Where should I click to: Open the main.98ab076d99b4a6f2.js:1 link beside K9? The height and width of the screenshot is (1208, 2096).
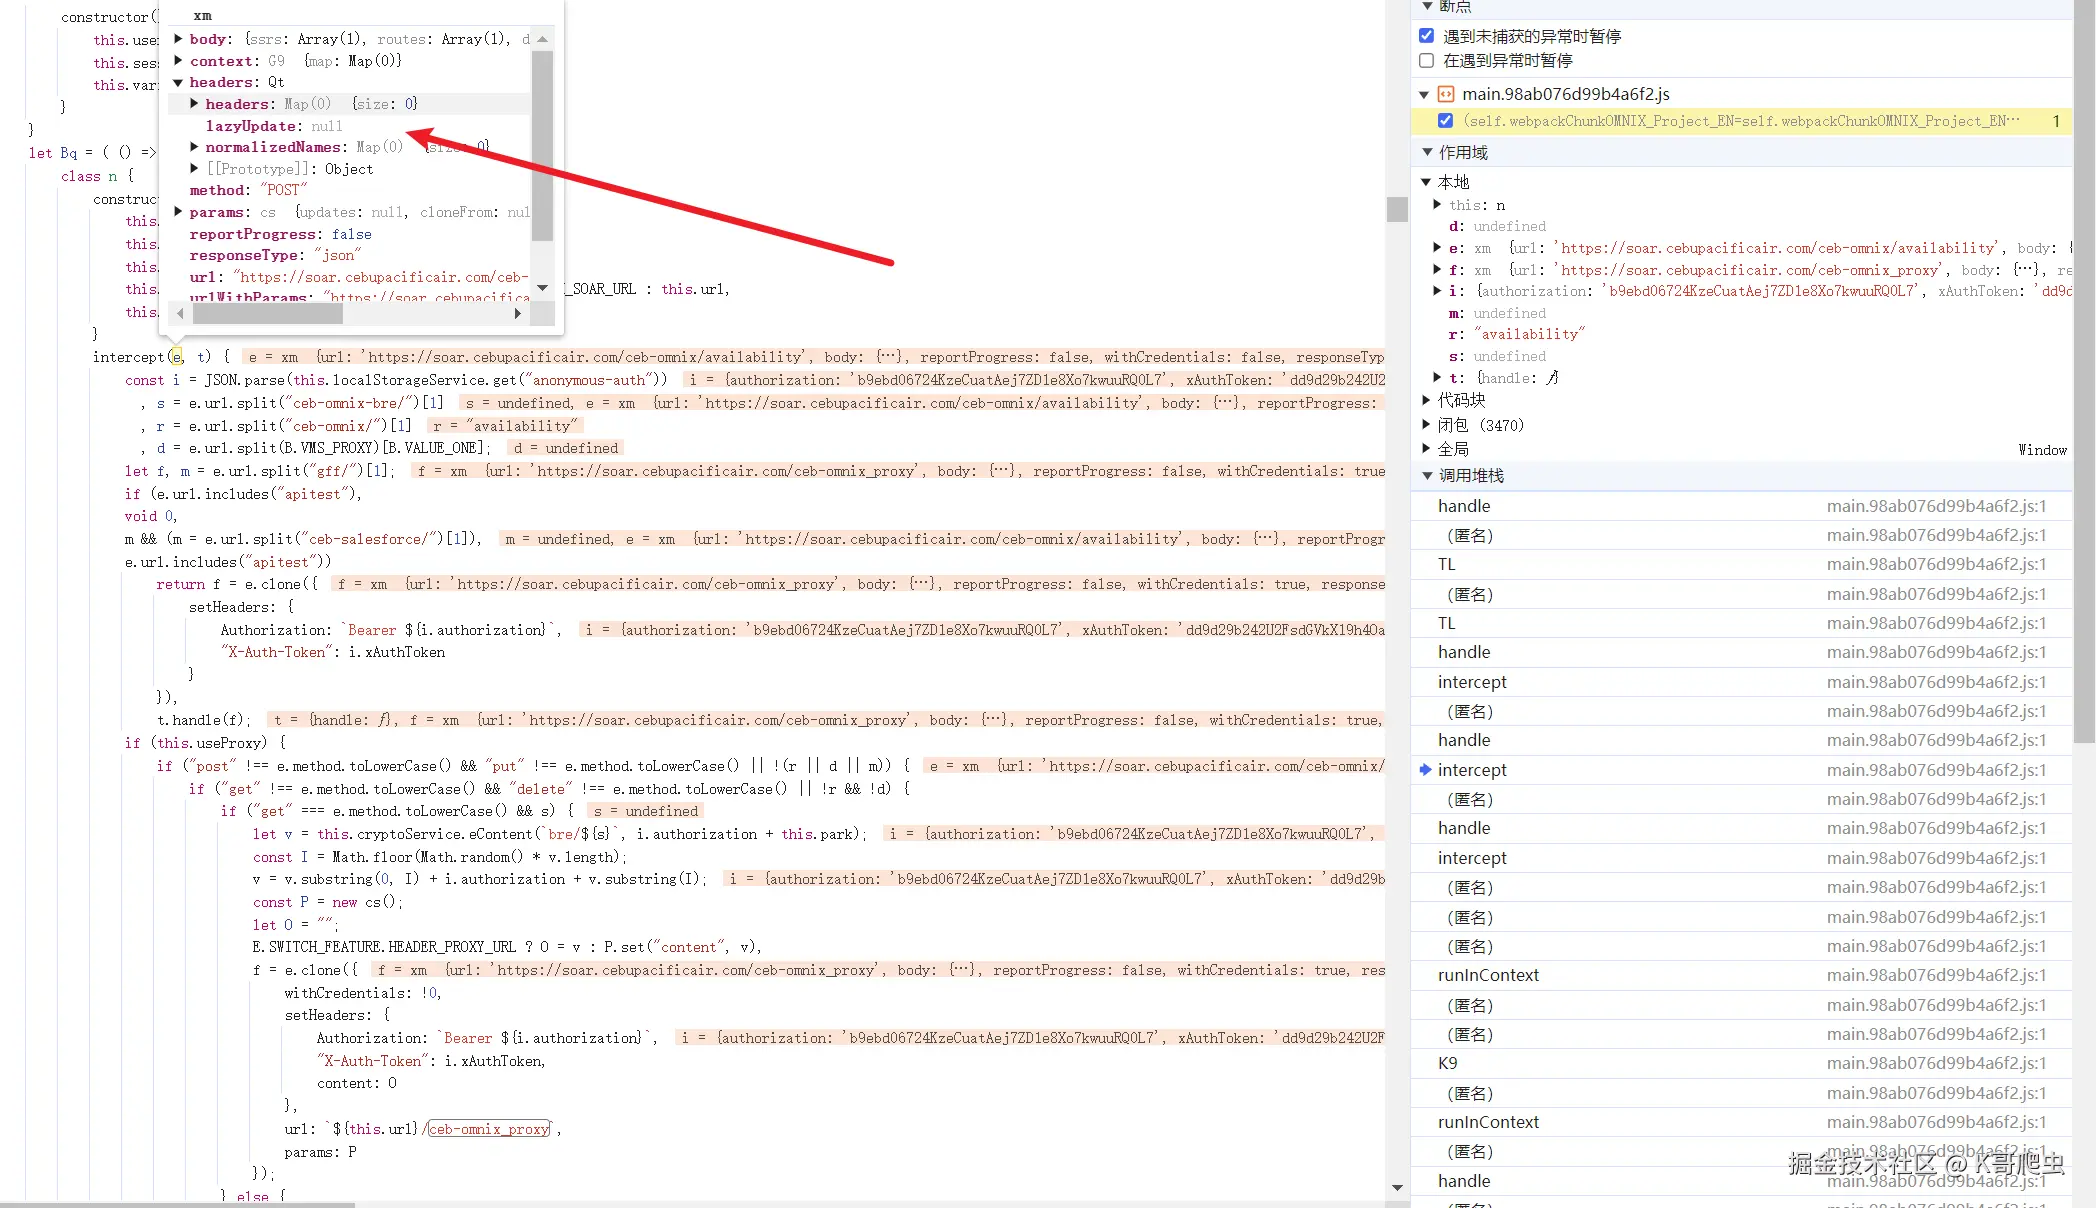tap(1936, 1063)
